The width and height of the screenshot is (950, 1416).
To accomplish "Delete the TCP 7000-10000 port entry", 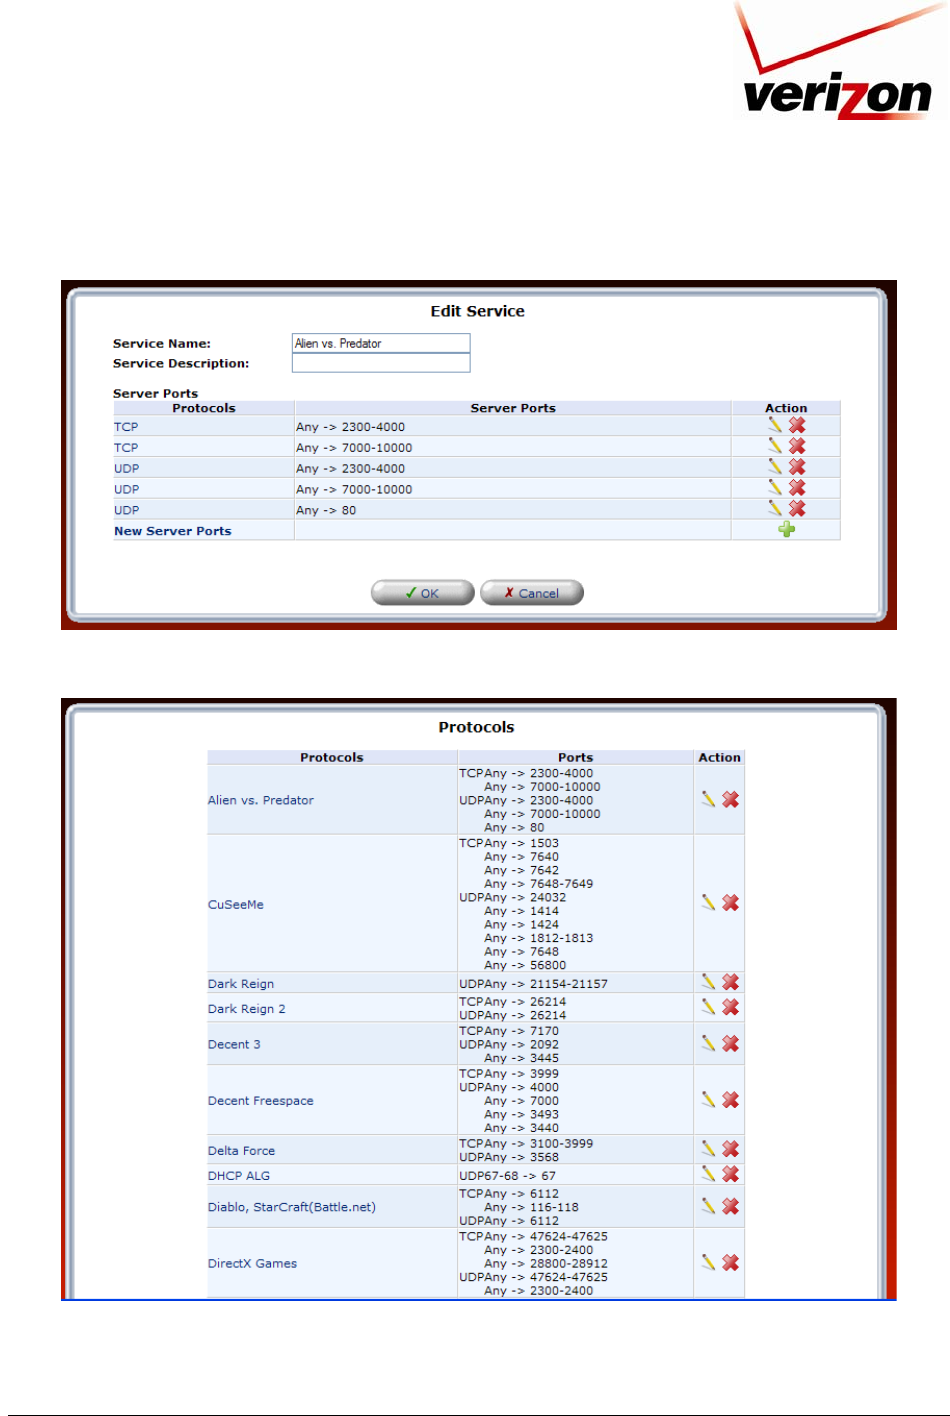I will tap(797, 446).
